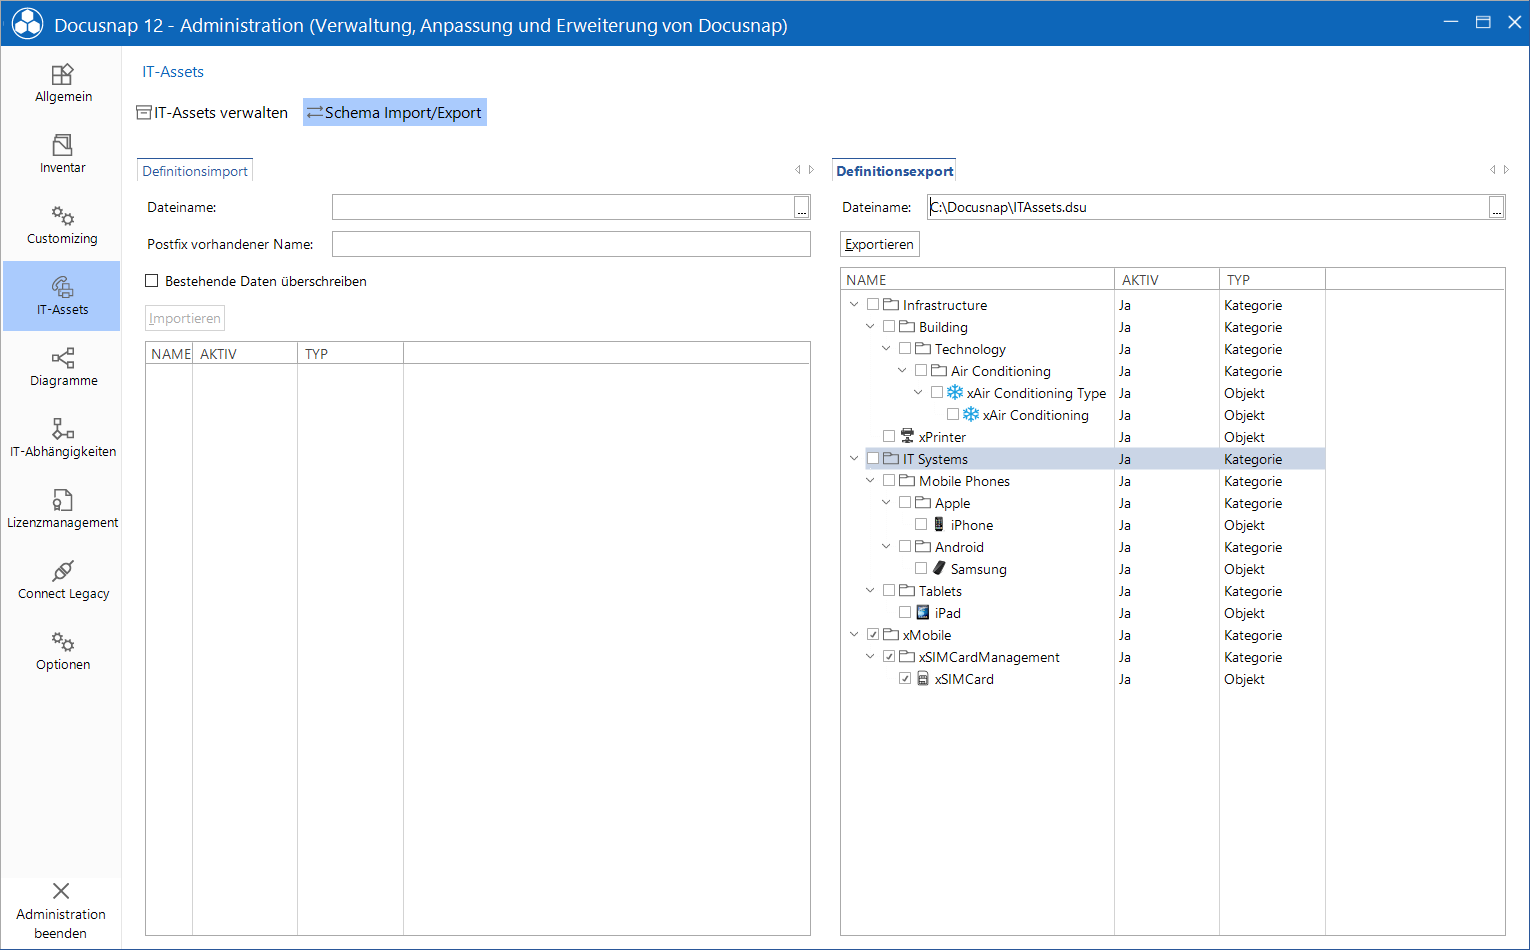The height and width of the screenshot is (950, 1530).
Task: Click the Docusnap logo icon
Action: [27, 24]
